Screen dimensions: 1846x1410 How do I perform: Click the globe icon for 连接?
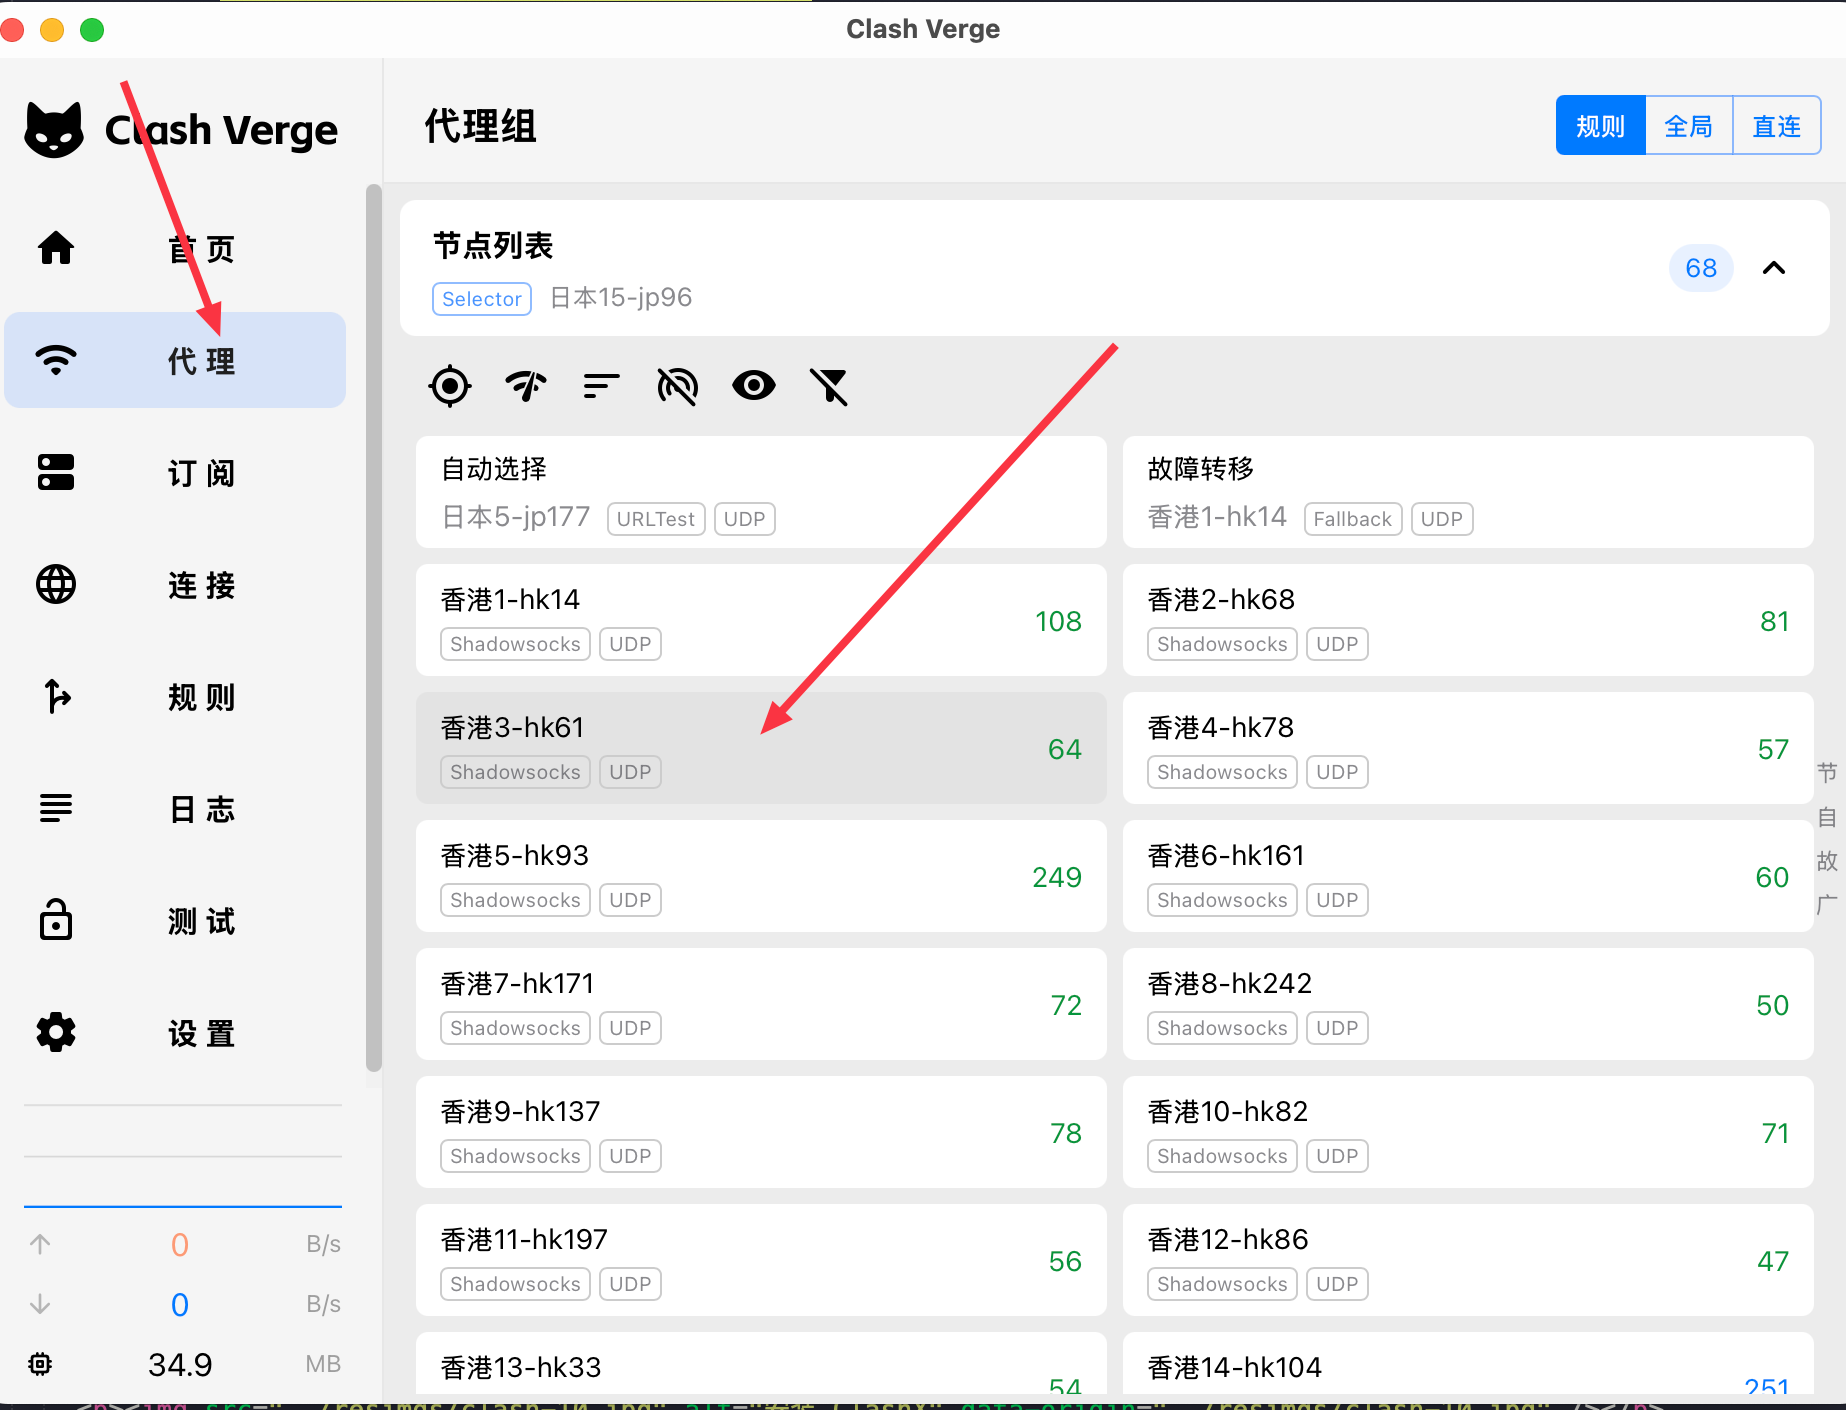pyautogui.click(x=56, y=585)
